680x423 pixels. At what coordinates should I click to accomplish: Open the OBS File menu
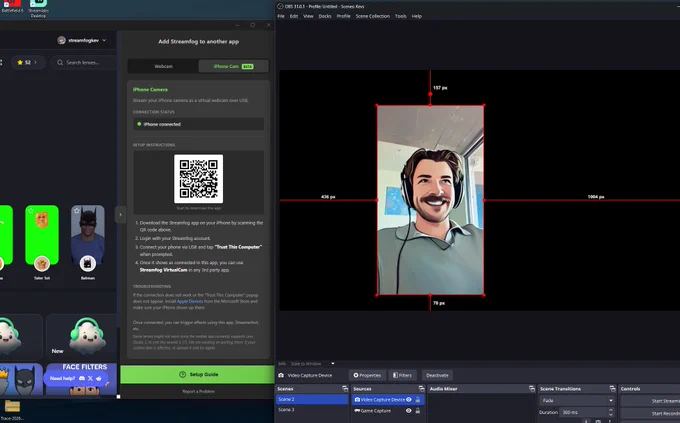[281, 16]
